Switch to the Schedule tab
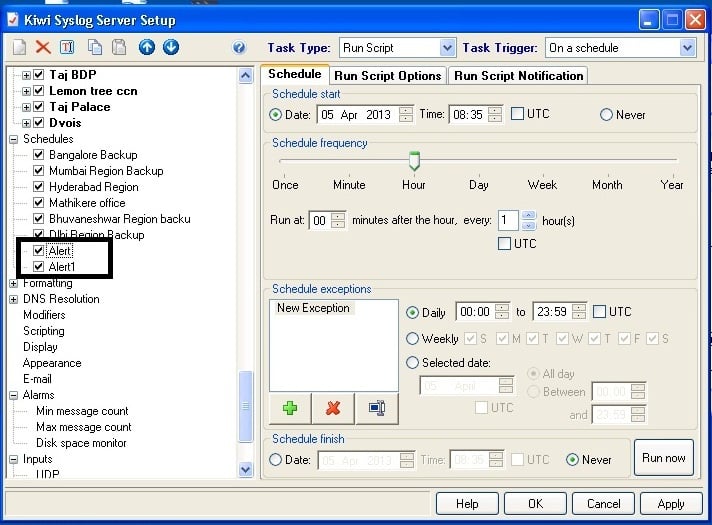The width and height of the screenshot is (712, 525). [295, 74]
